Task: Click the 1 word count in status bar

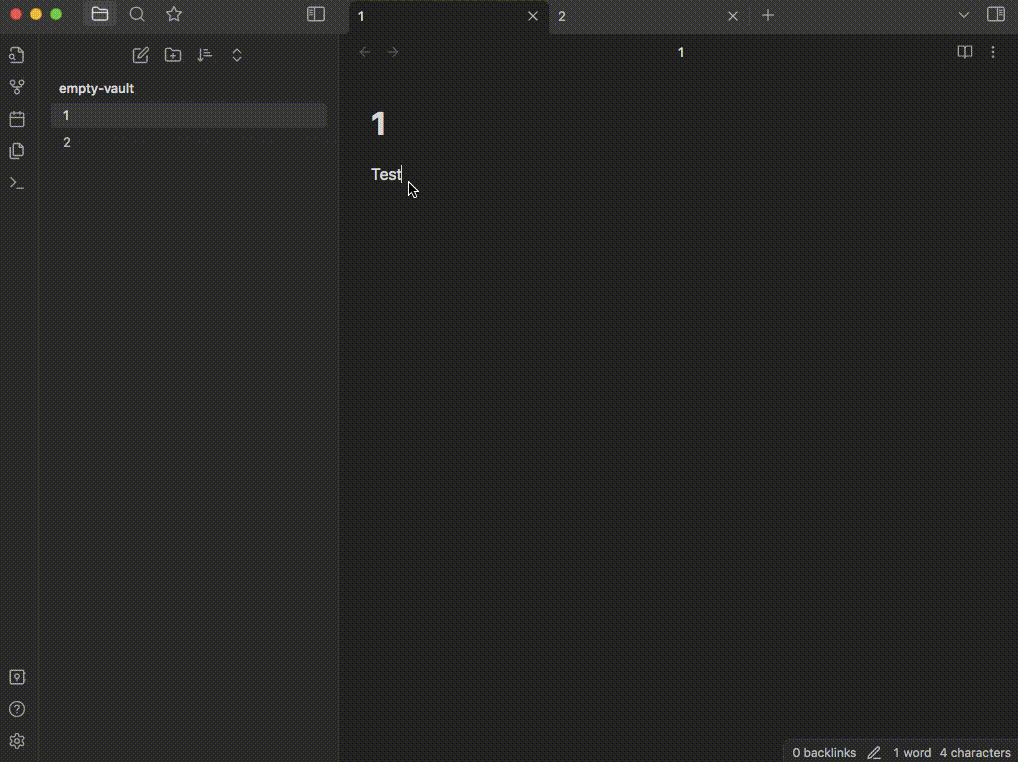Action: [912, 753]
